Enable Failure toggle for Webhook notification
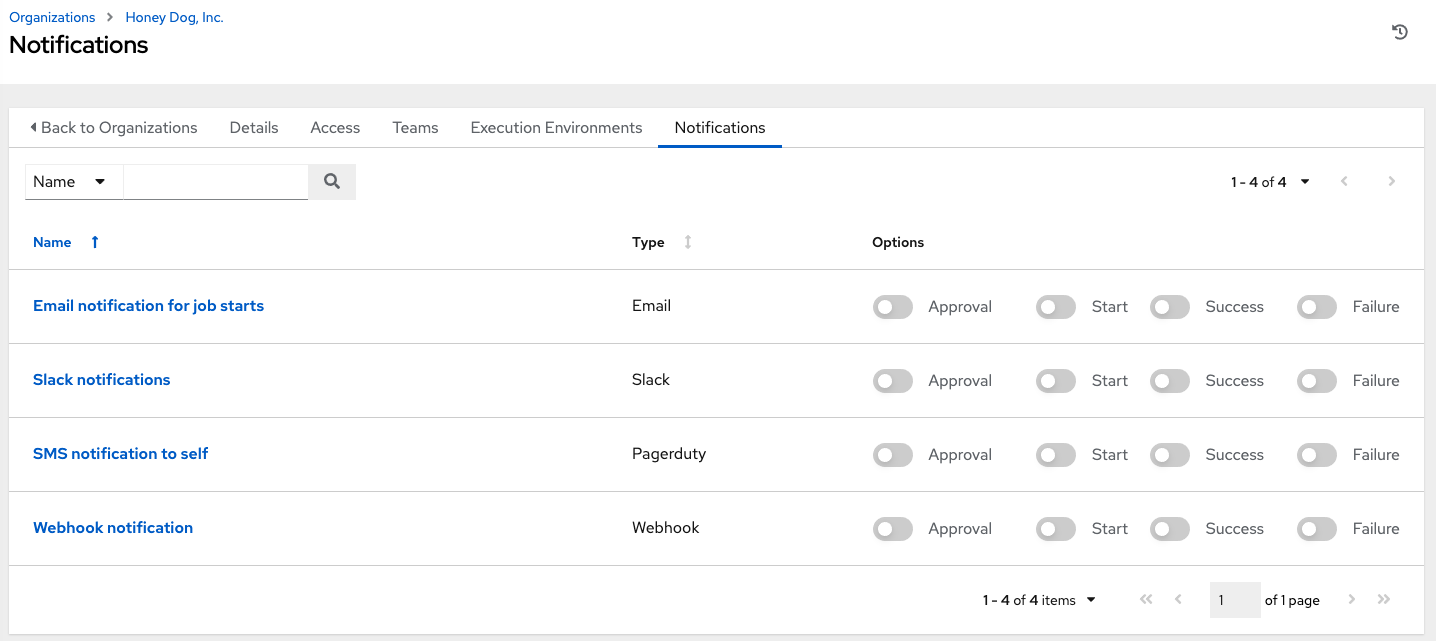Viewport: 1436px width, 641px height. (x=1316, y=528)
